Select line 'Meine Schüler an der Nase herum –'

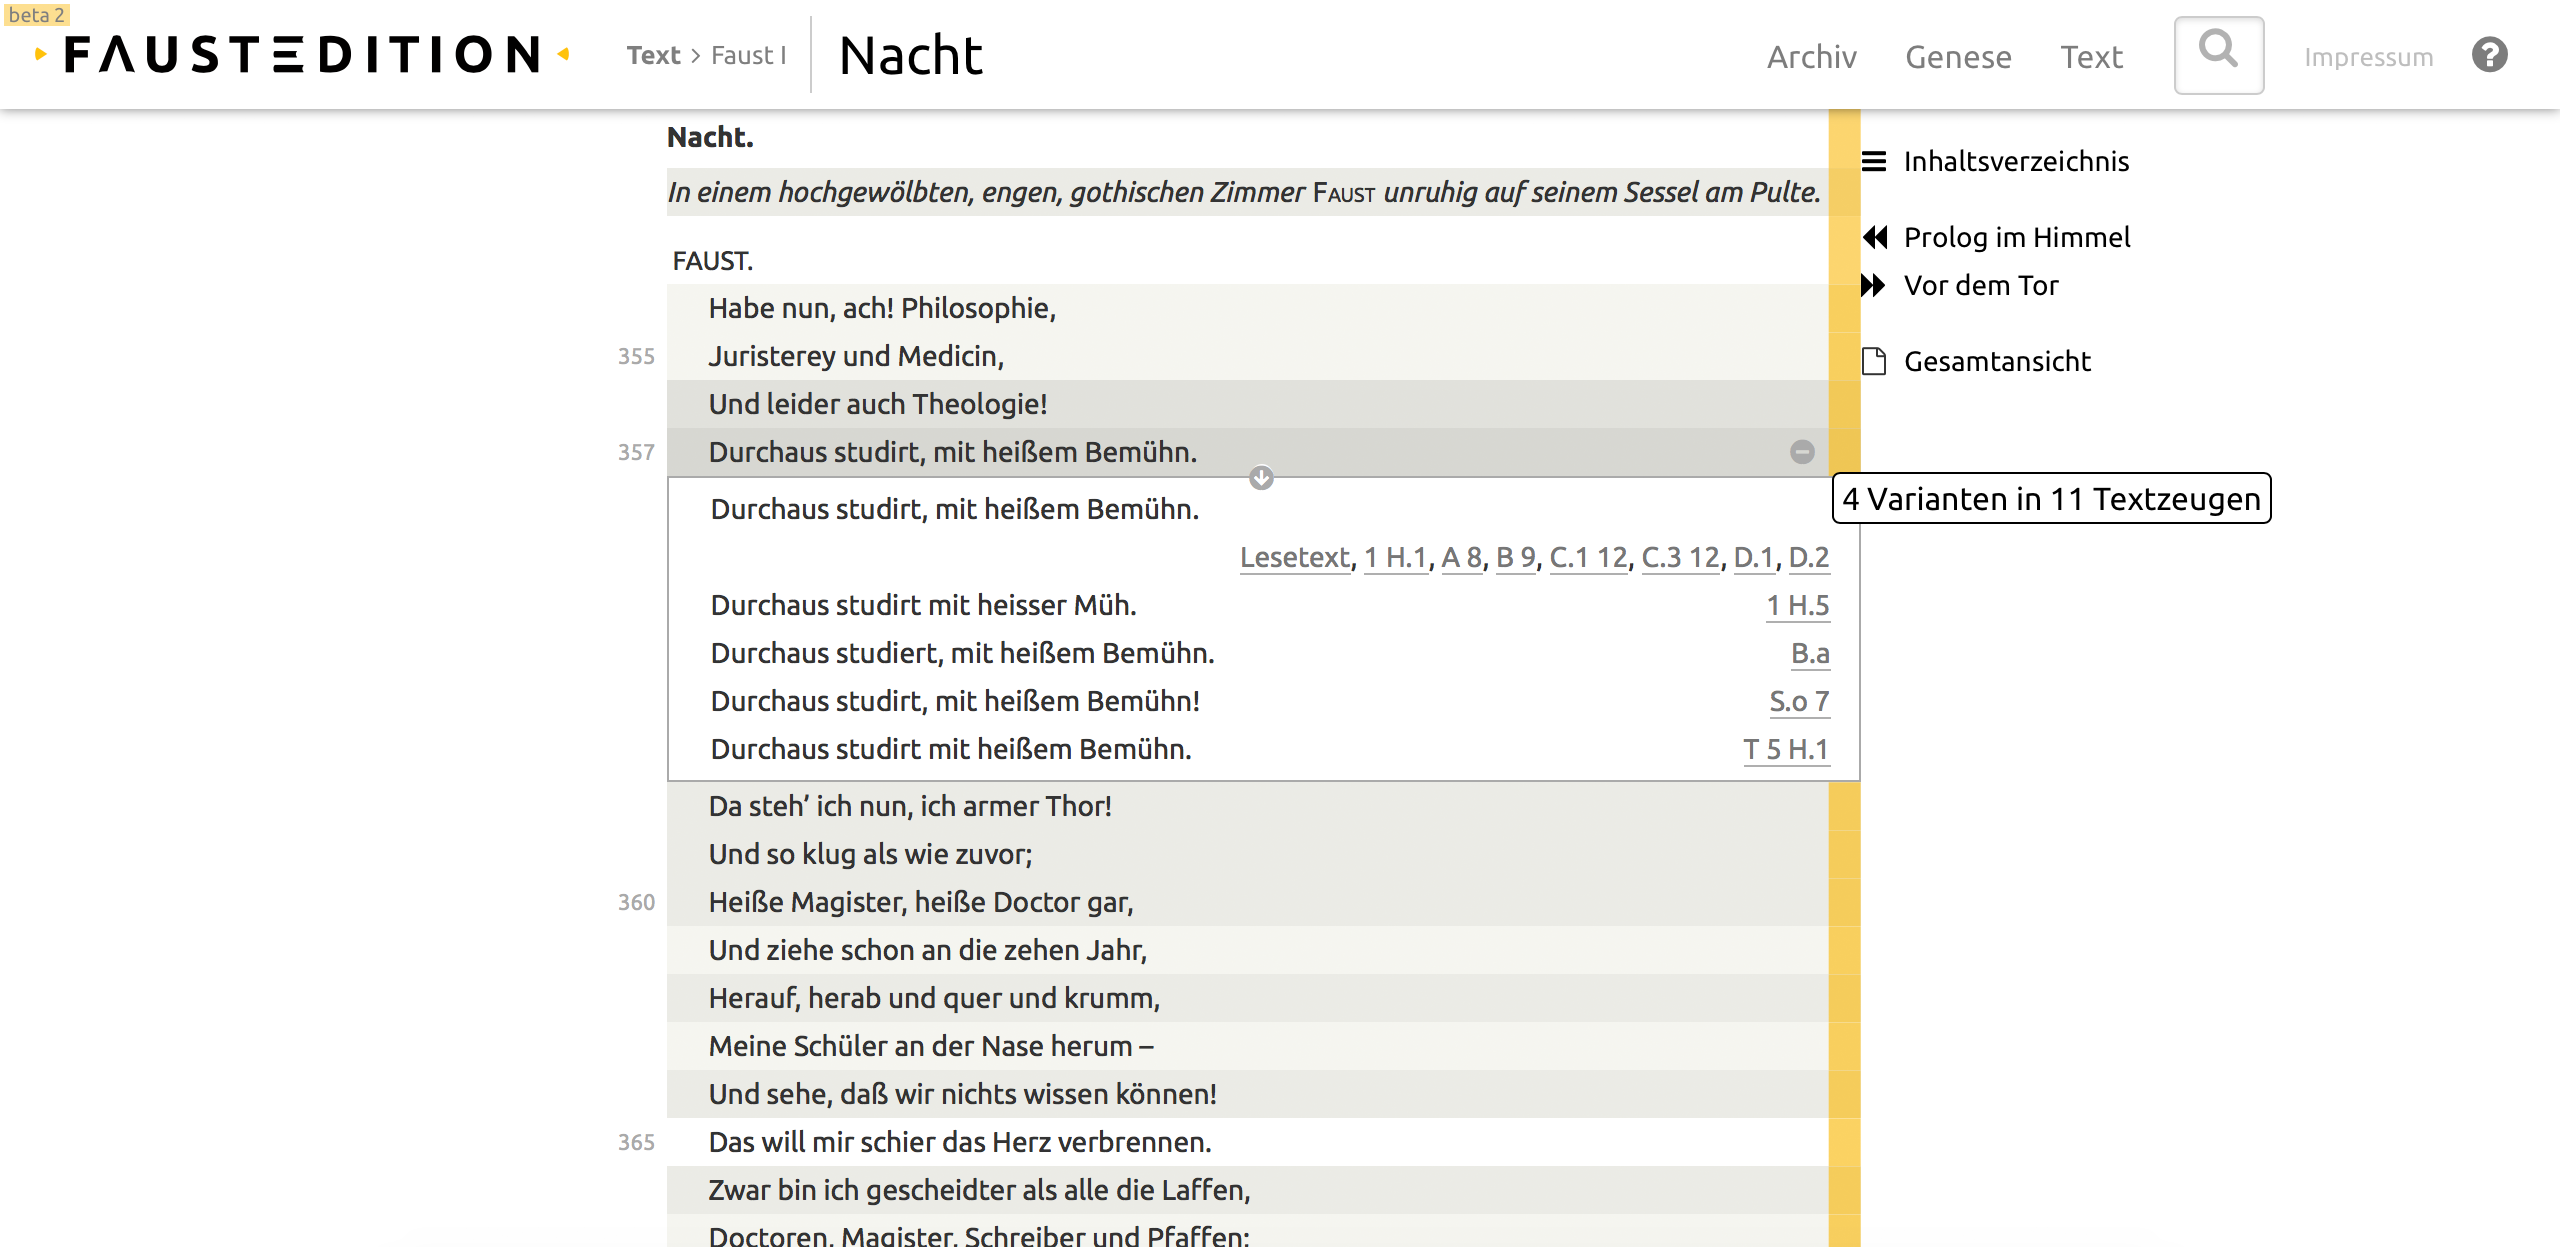(1247, 1046)
